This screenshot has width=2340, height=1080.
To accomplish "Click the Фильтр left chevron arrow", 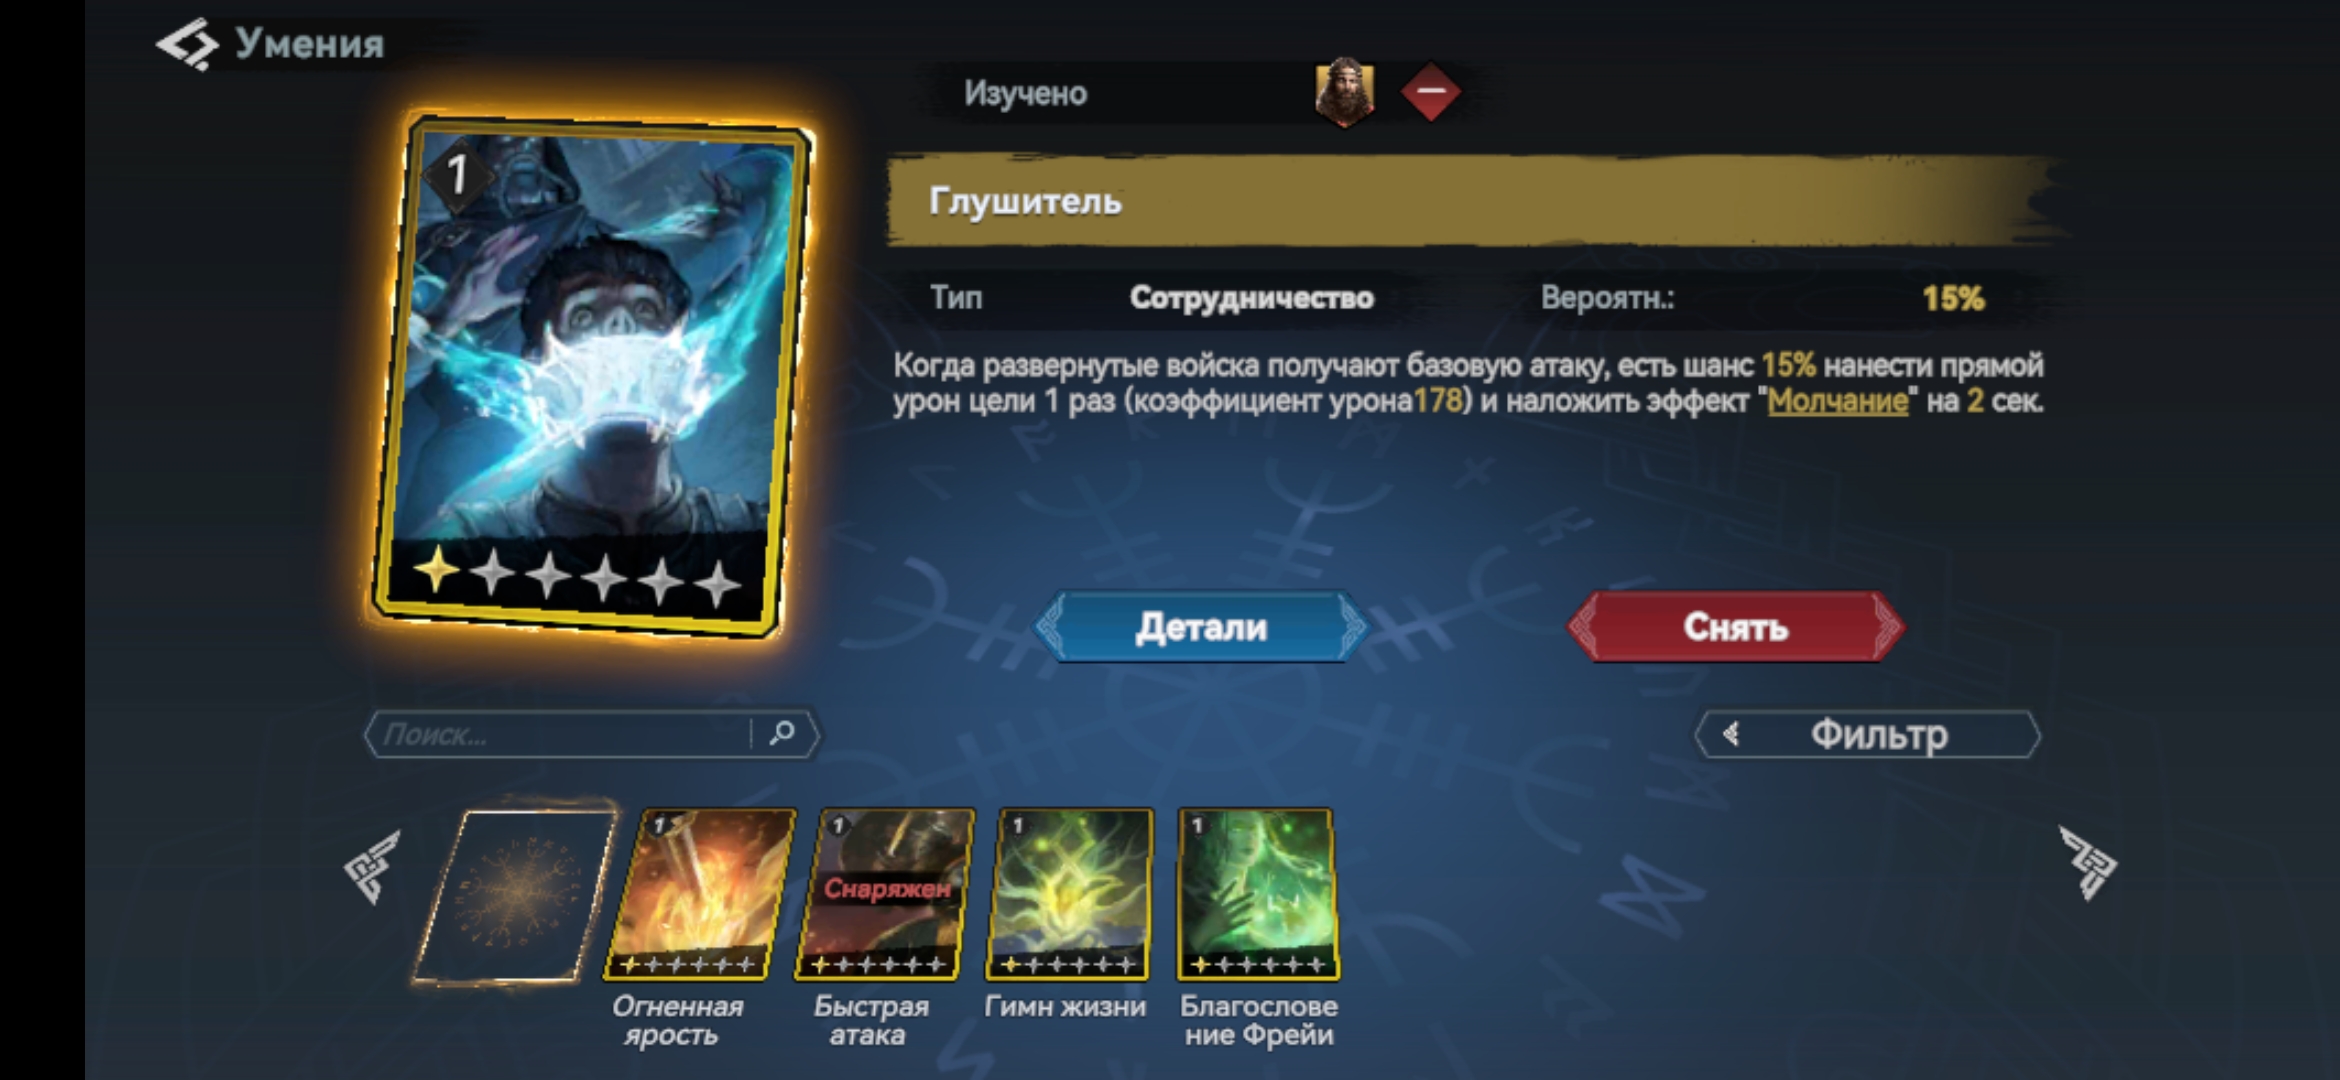I will (x=1731, y=734).
